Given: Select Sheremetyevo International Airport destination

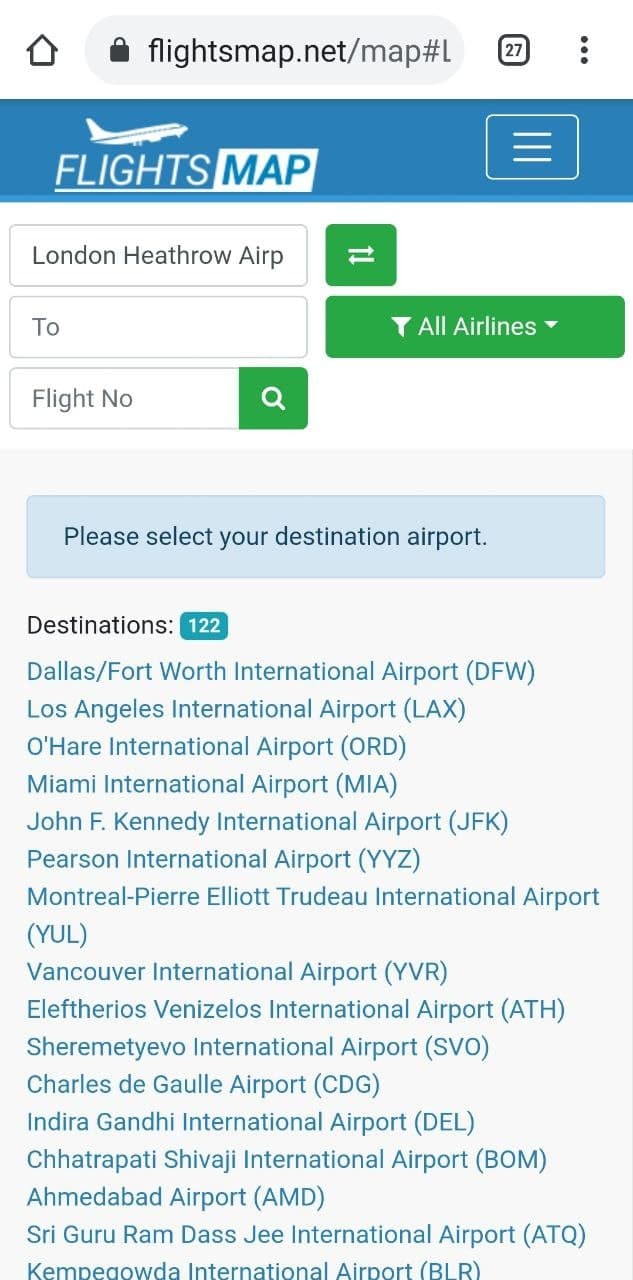Looking at the screenshot, I should (x=257, y=1046).
